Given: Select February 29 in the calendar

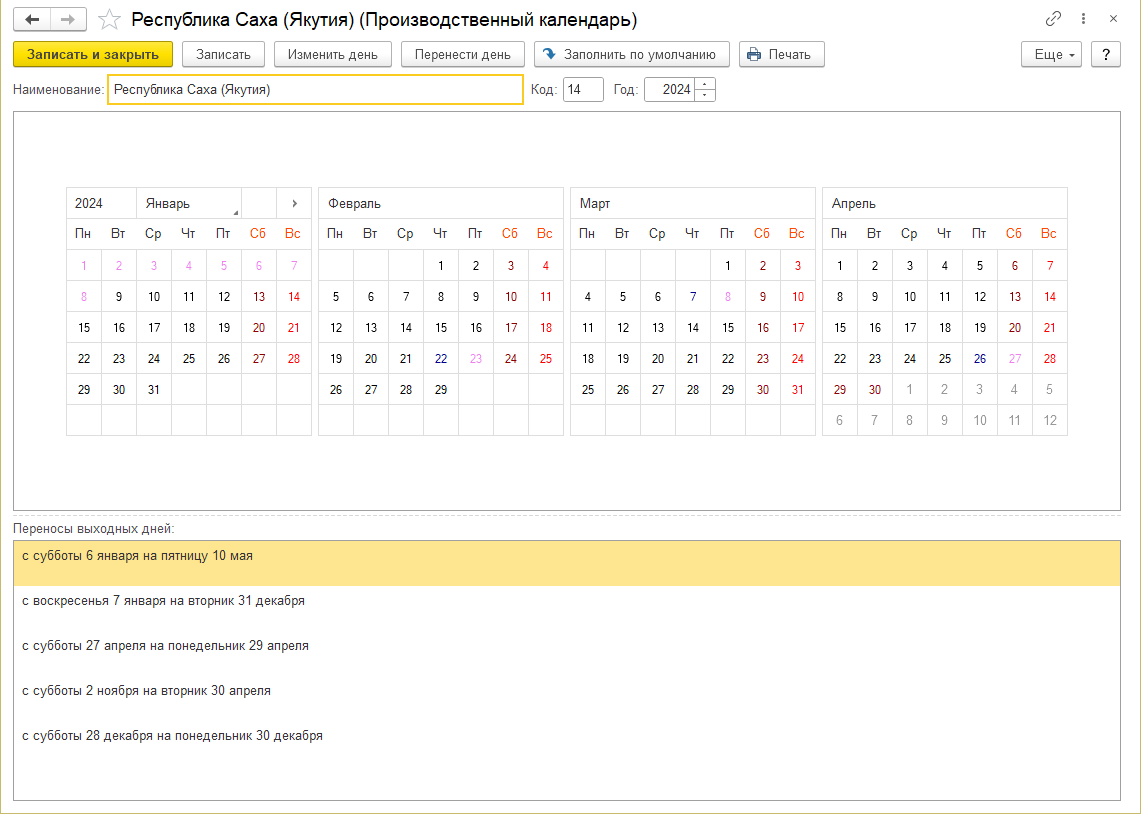Looking at the screenshot, I should (441, 390).
